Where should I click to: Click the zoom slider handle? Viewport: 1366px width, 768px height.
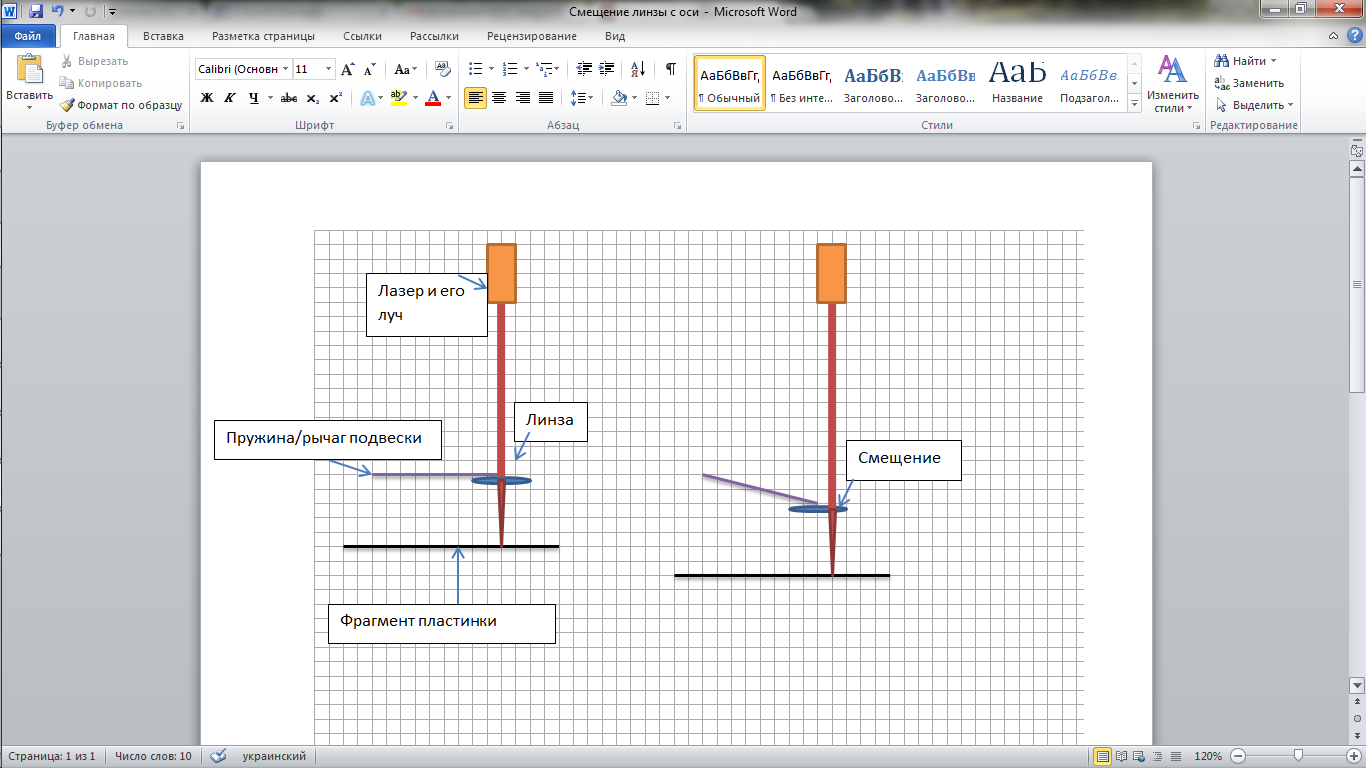coord(1298,756)
